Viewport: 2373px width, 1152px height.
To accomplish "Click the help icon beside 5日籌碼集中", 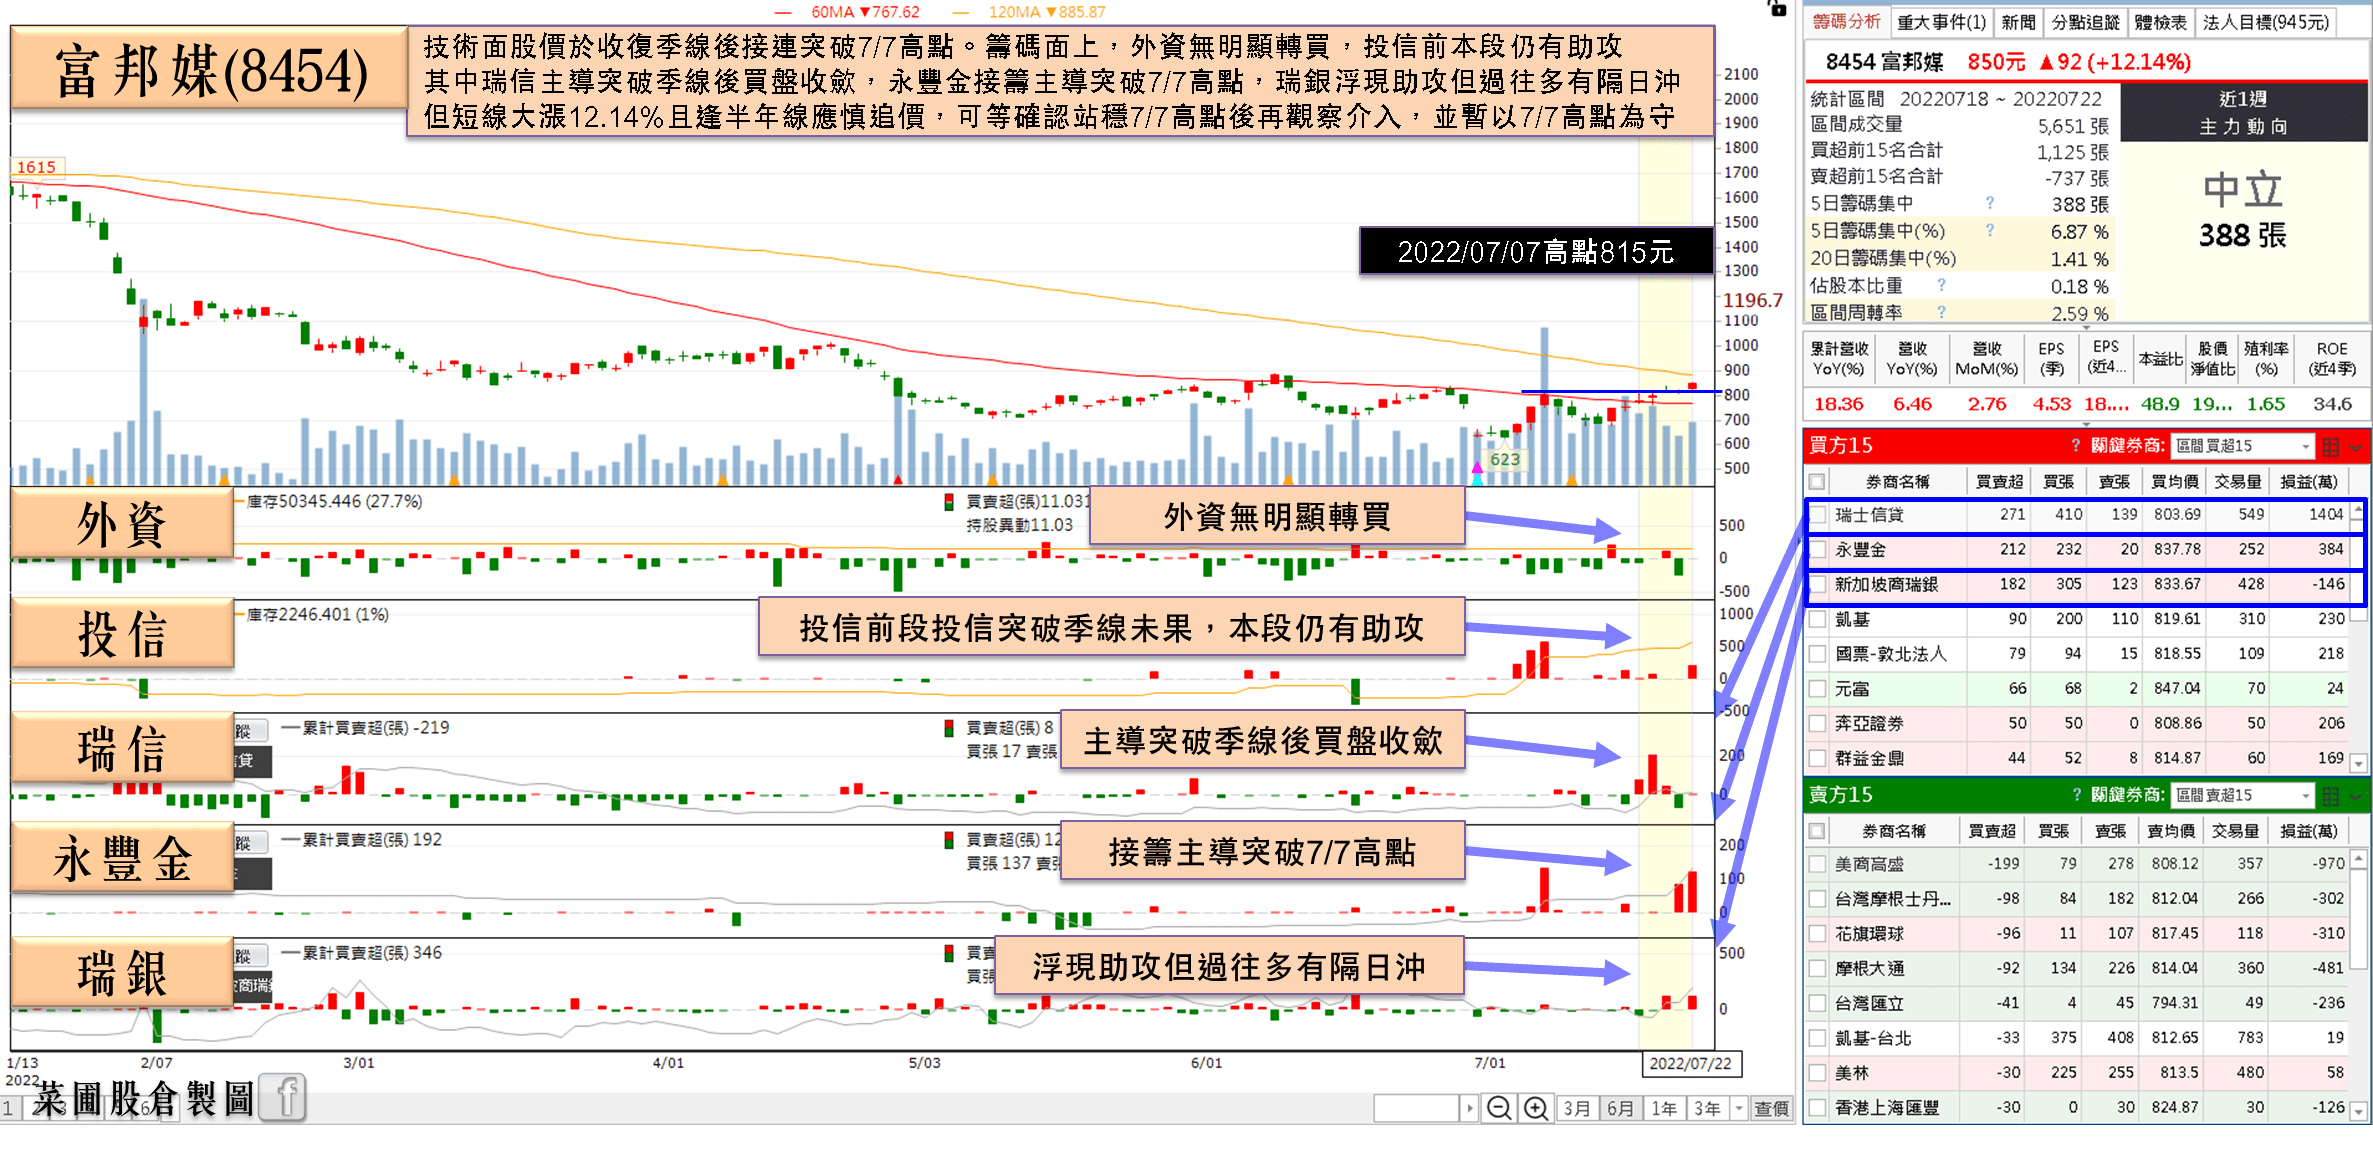I will (1989, 203).
